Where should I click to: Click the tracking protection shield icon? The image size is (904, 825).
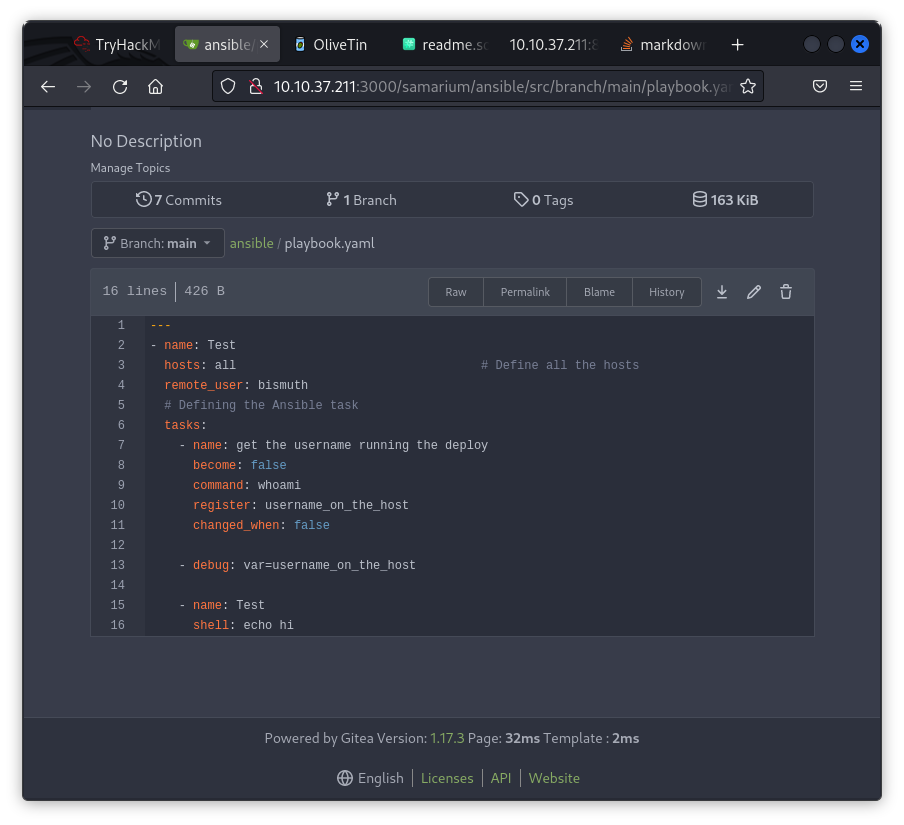(x=227, y=86)
